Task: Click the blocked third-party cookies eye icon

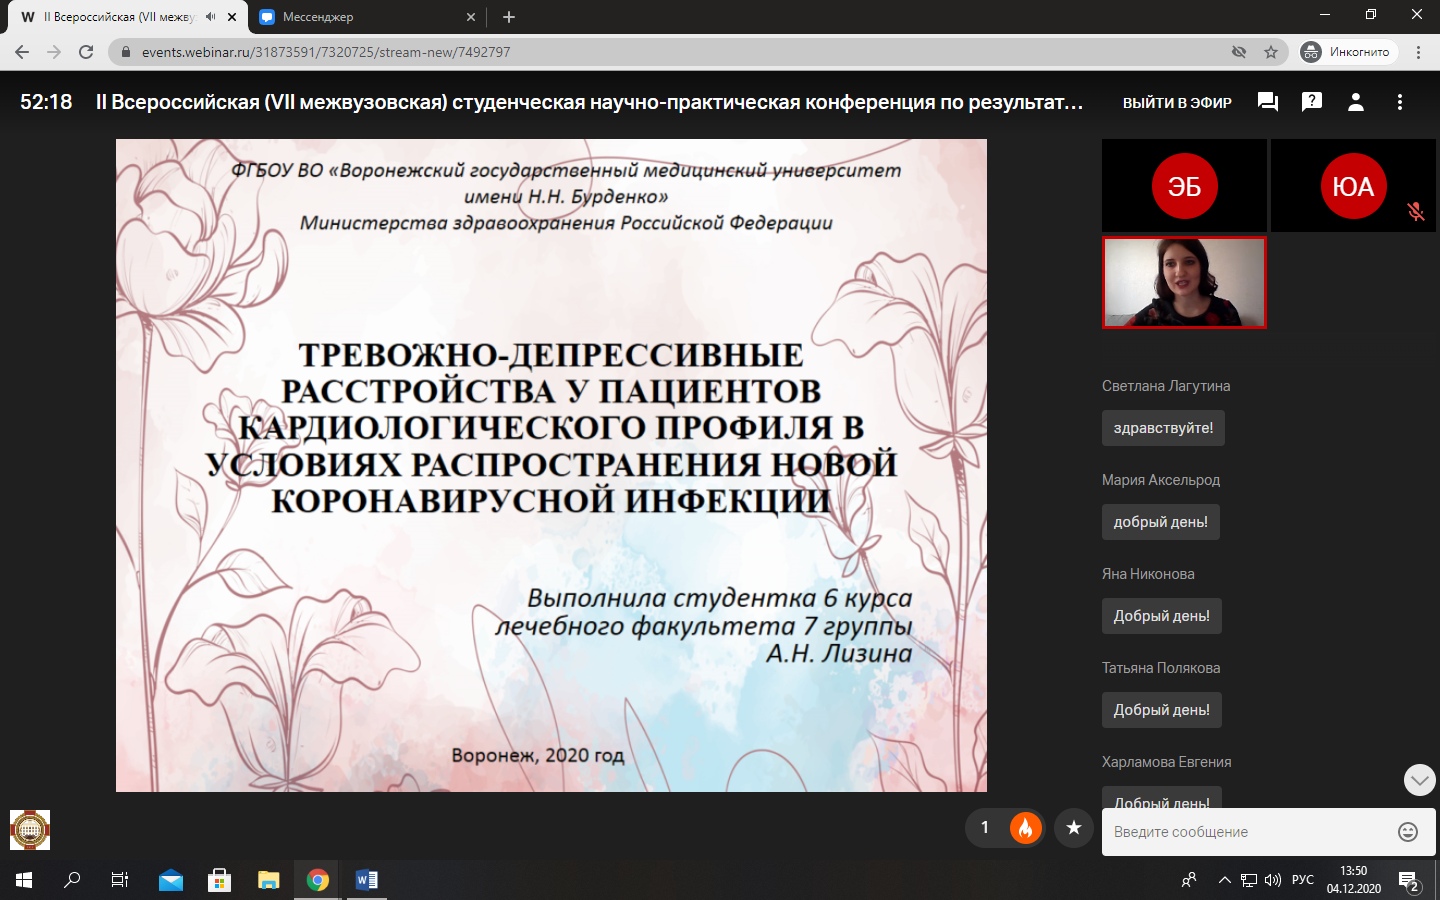Action: click(1239, 52)
